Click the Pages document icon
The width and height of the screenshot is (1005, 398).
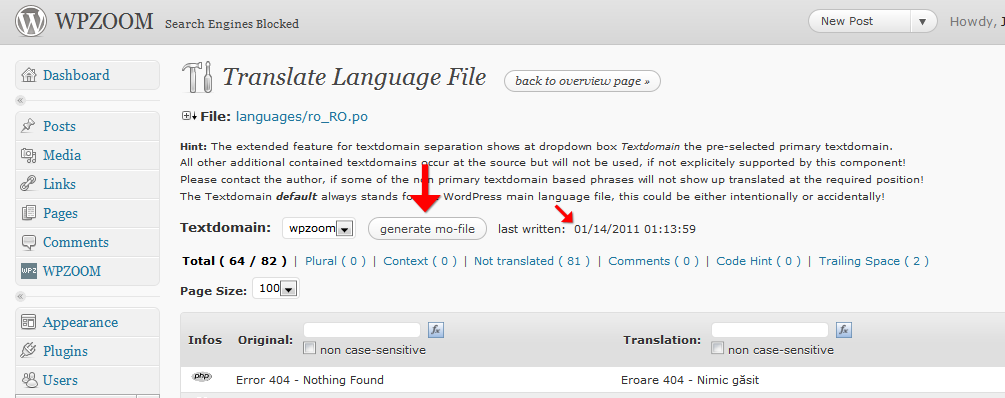pyautogui.click(x=28, y=213)
